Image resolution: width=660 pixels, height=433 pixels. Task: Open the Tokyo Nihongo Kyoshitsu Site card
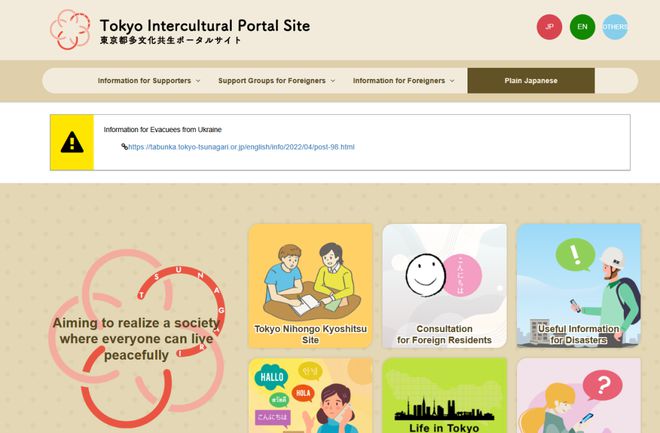(311, 286)
